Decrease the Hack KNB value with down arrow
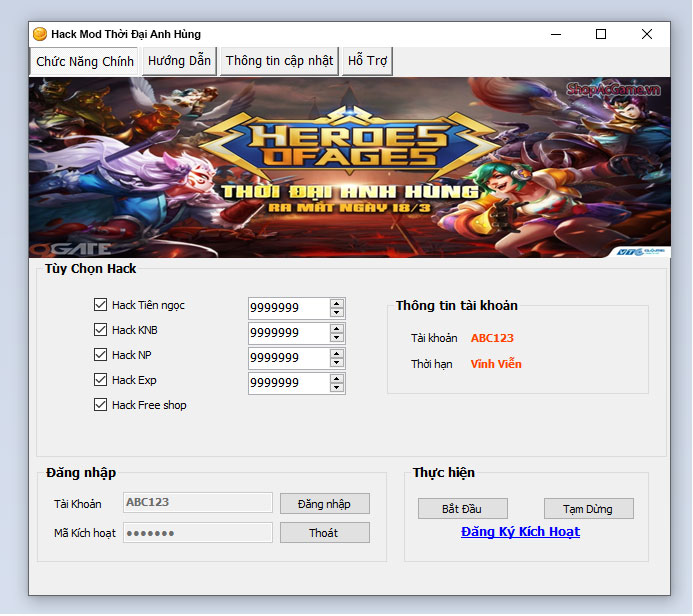 [337, 338]
